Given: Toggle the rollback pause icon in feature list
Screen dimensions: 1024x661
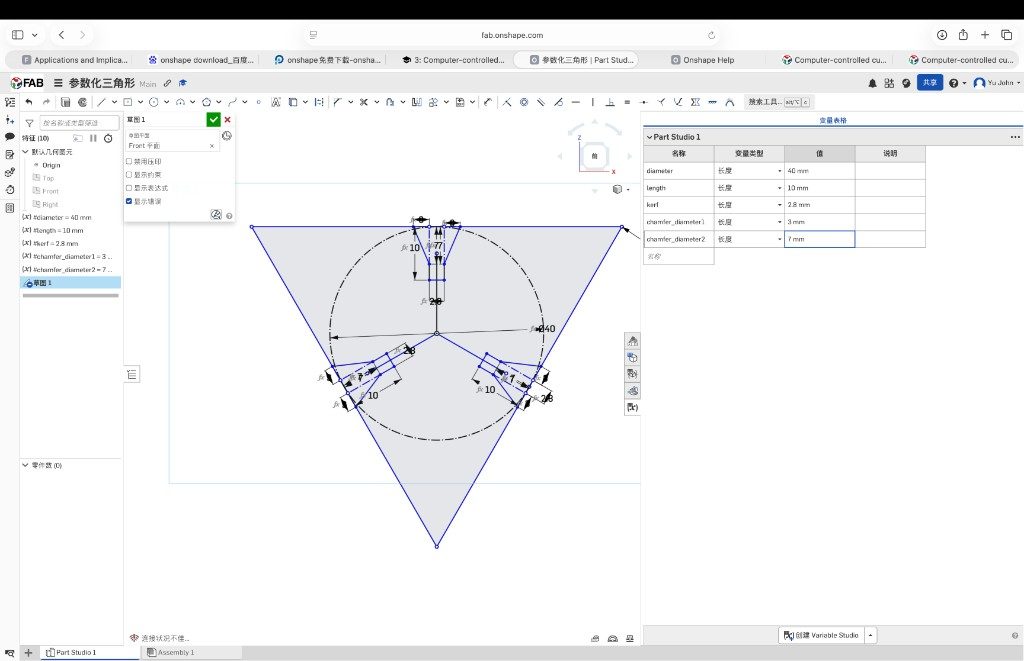Looking at the screenshot, I should 93,138.
